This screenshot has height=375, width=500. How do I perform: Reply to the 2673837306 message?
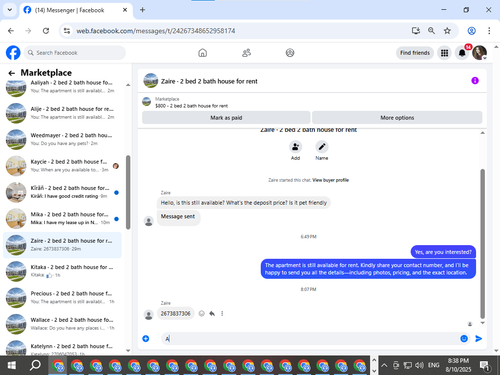click(212, 314)
